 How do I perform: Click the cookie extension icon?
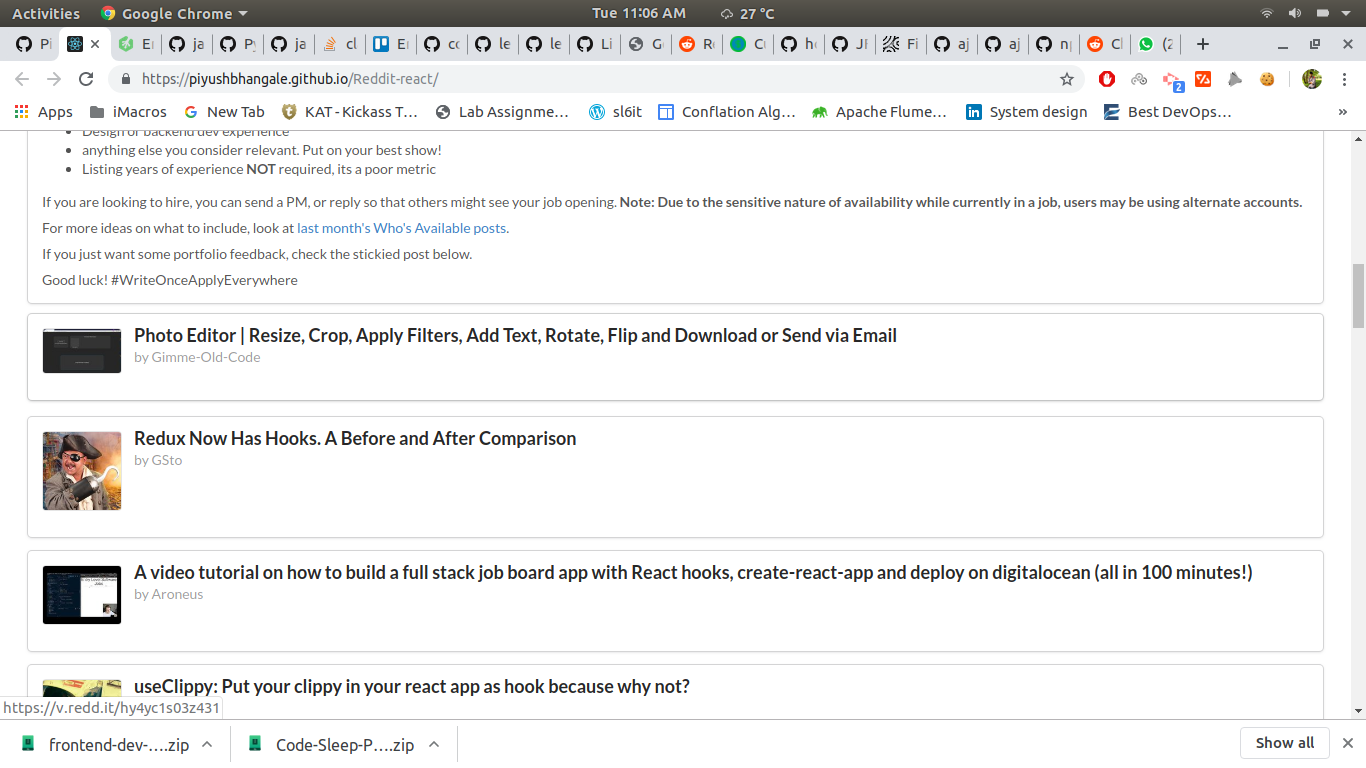(x=1267, y=79)
